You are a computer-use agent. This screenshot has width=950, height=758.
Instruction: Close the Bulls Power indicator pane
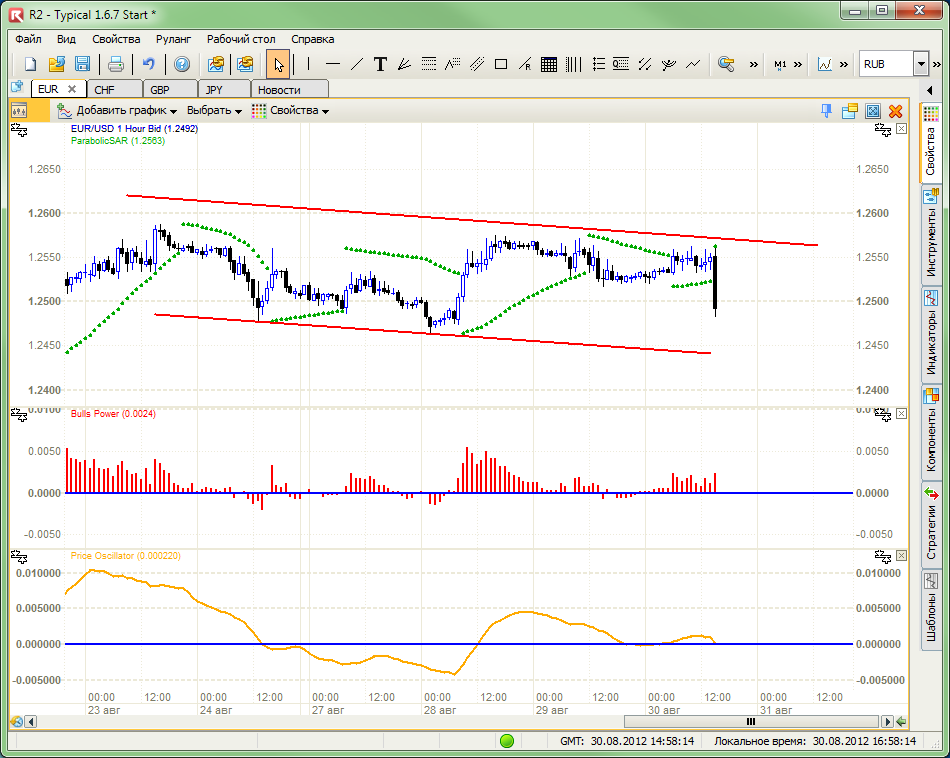click(902, 414)
